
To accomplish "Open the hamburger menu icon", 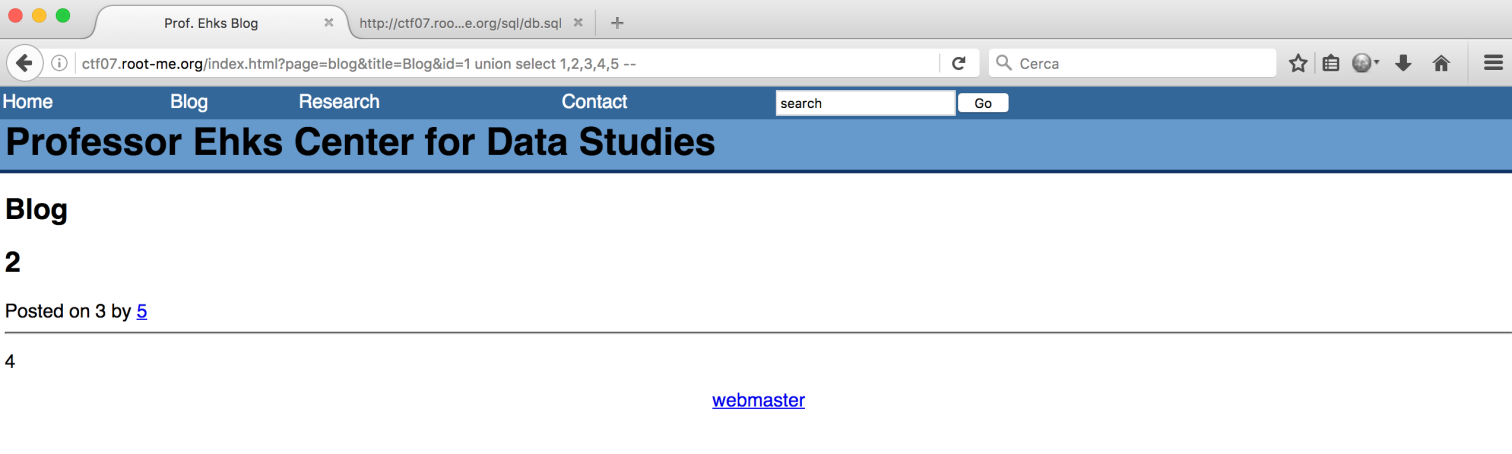I will coord(1493,63).
